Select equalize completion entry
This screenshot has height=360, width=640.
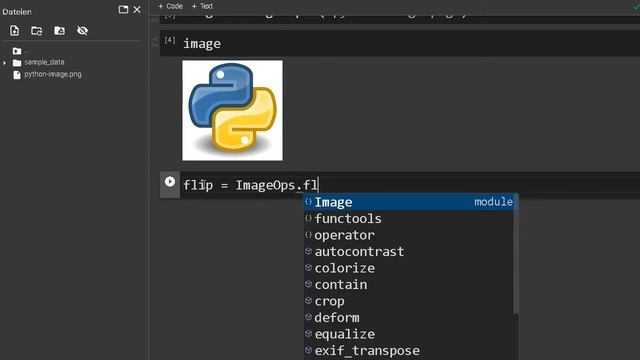(409, 334)
